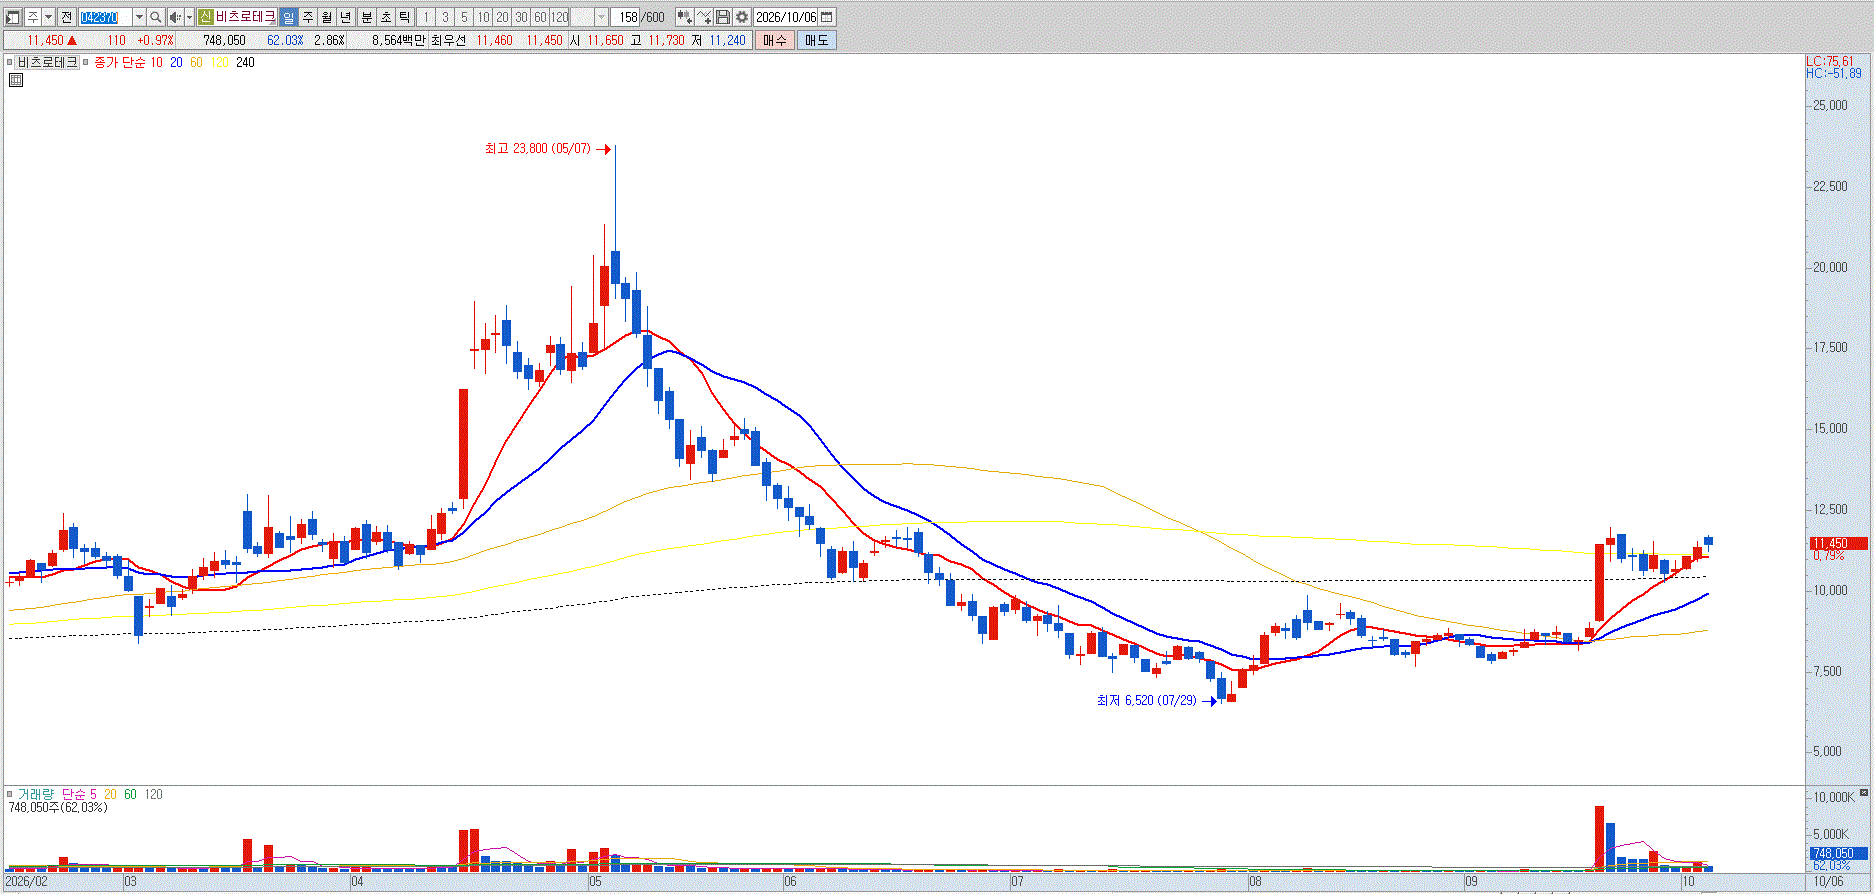This screenshot has width=1874, height=894.
Task: Click the speaker sound alert icon
Action: [175, 17]
